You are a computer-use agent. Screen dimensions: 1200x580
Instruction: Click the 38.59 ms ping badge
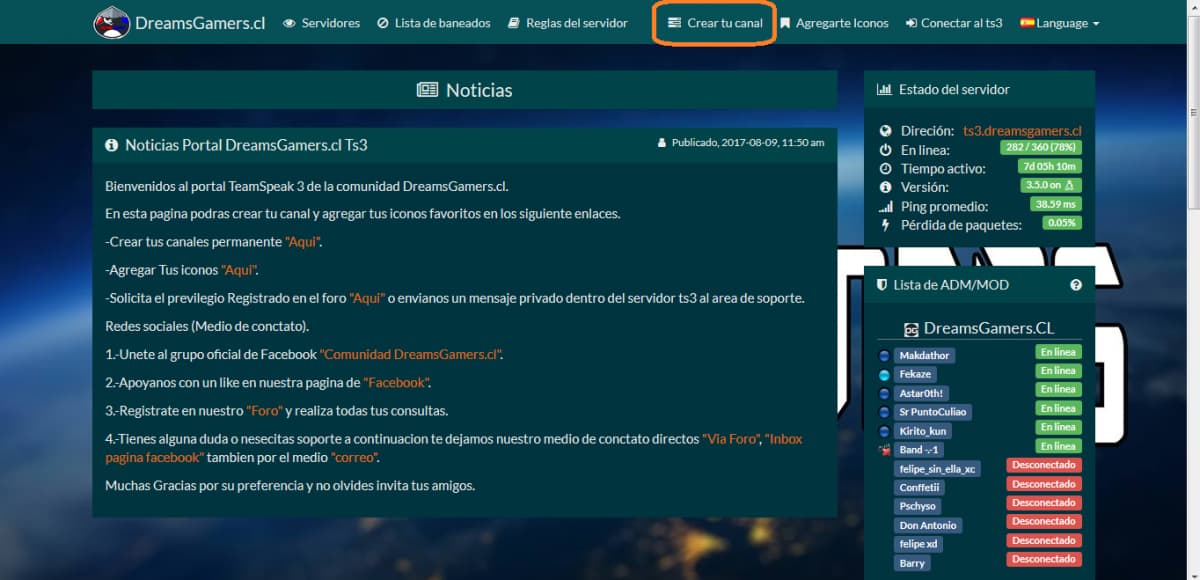click(1056, 204)
